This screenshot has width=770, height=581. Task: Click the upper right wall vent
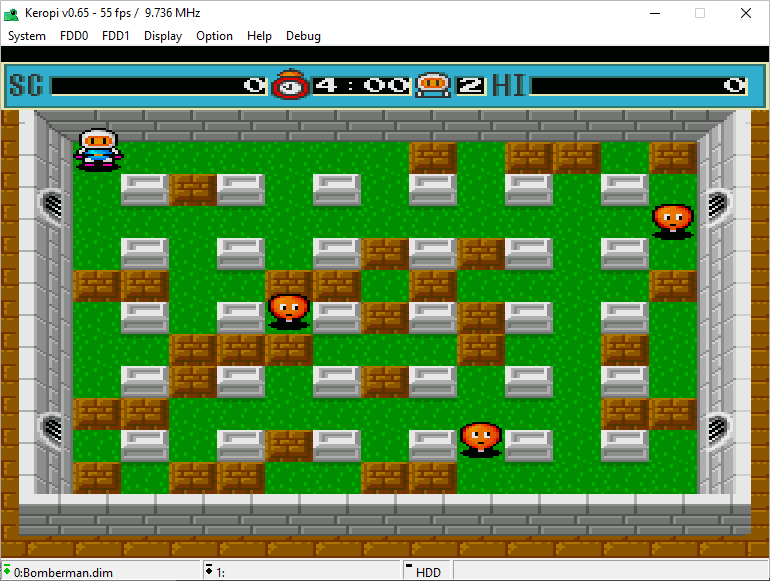click(717, 205)
